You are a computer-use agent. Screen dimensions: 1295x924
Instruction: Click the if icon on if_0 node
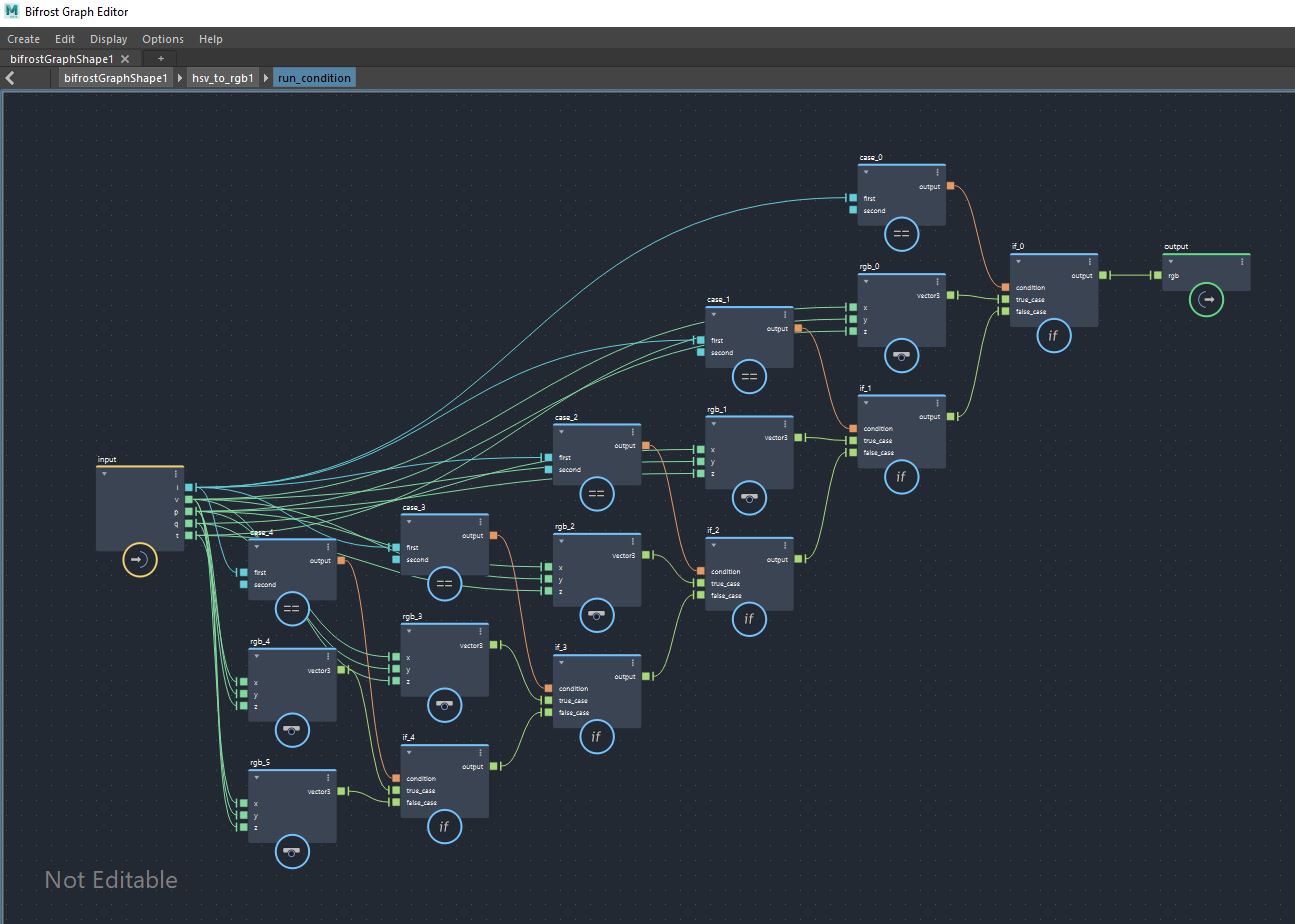tap(1053, 335)
